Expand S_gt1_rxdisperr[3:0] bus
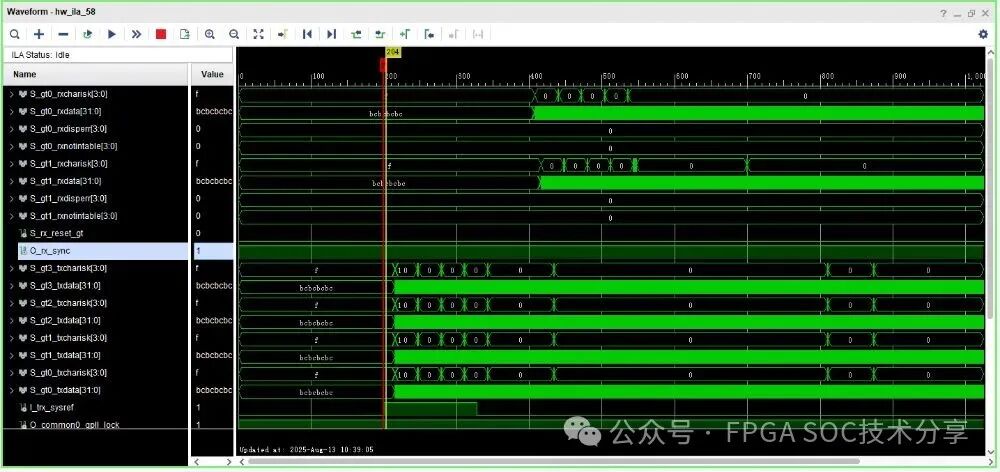The width and height of the screenshot is (1000, 472). coord(11,198)
